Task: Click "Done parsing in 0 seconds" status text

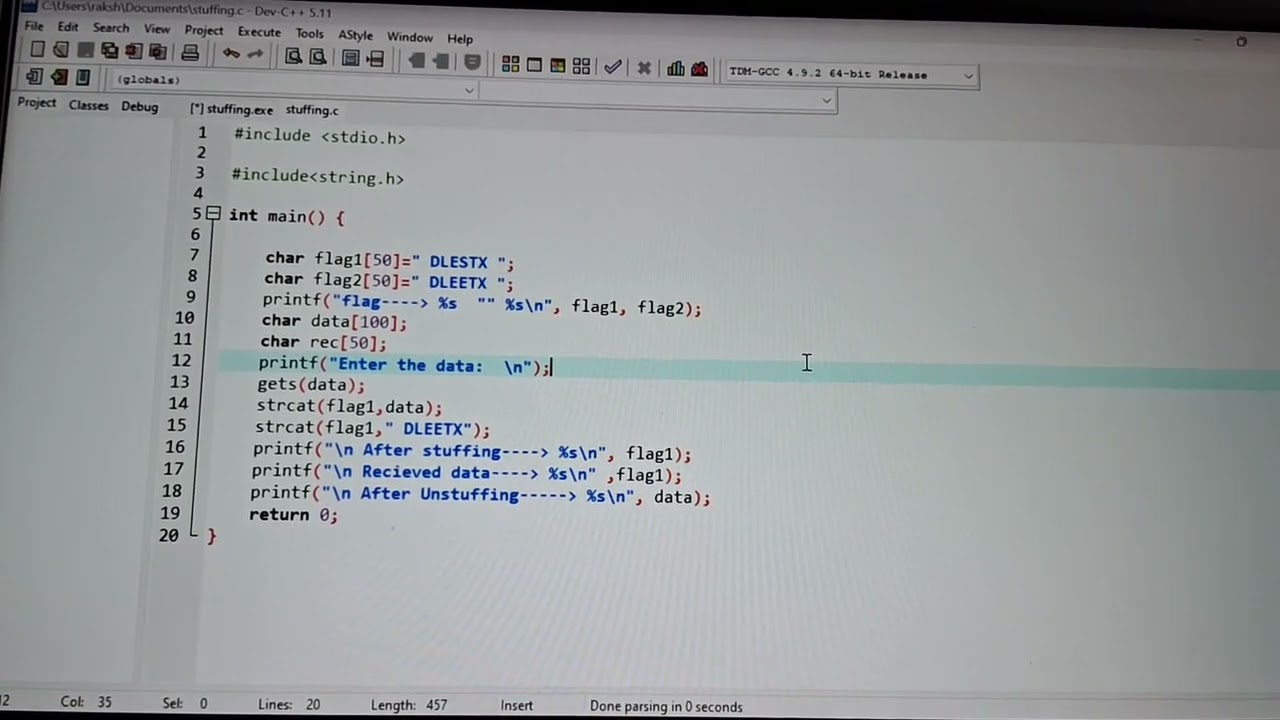Action: tap(666, 706)
